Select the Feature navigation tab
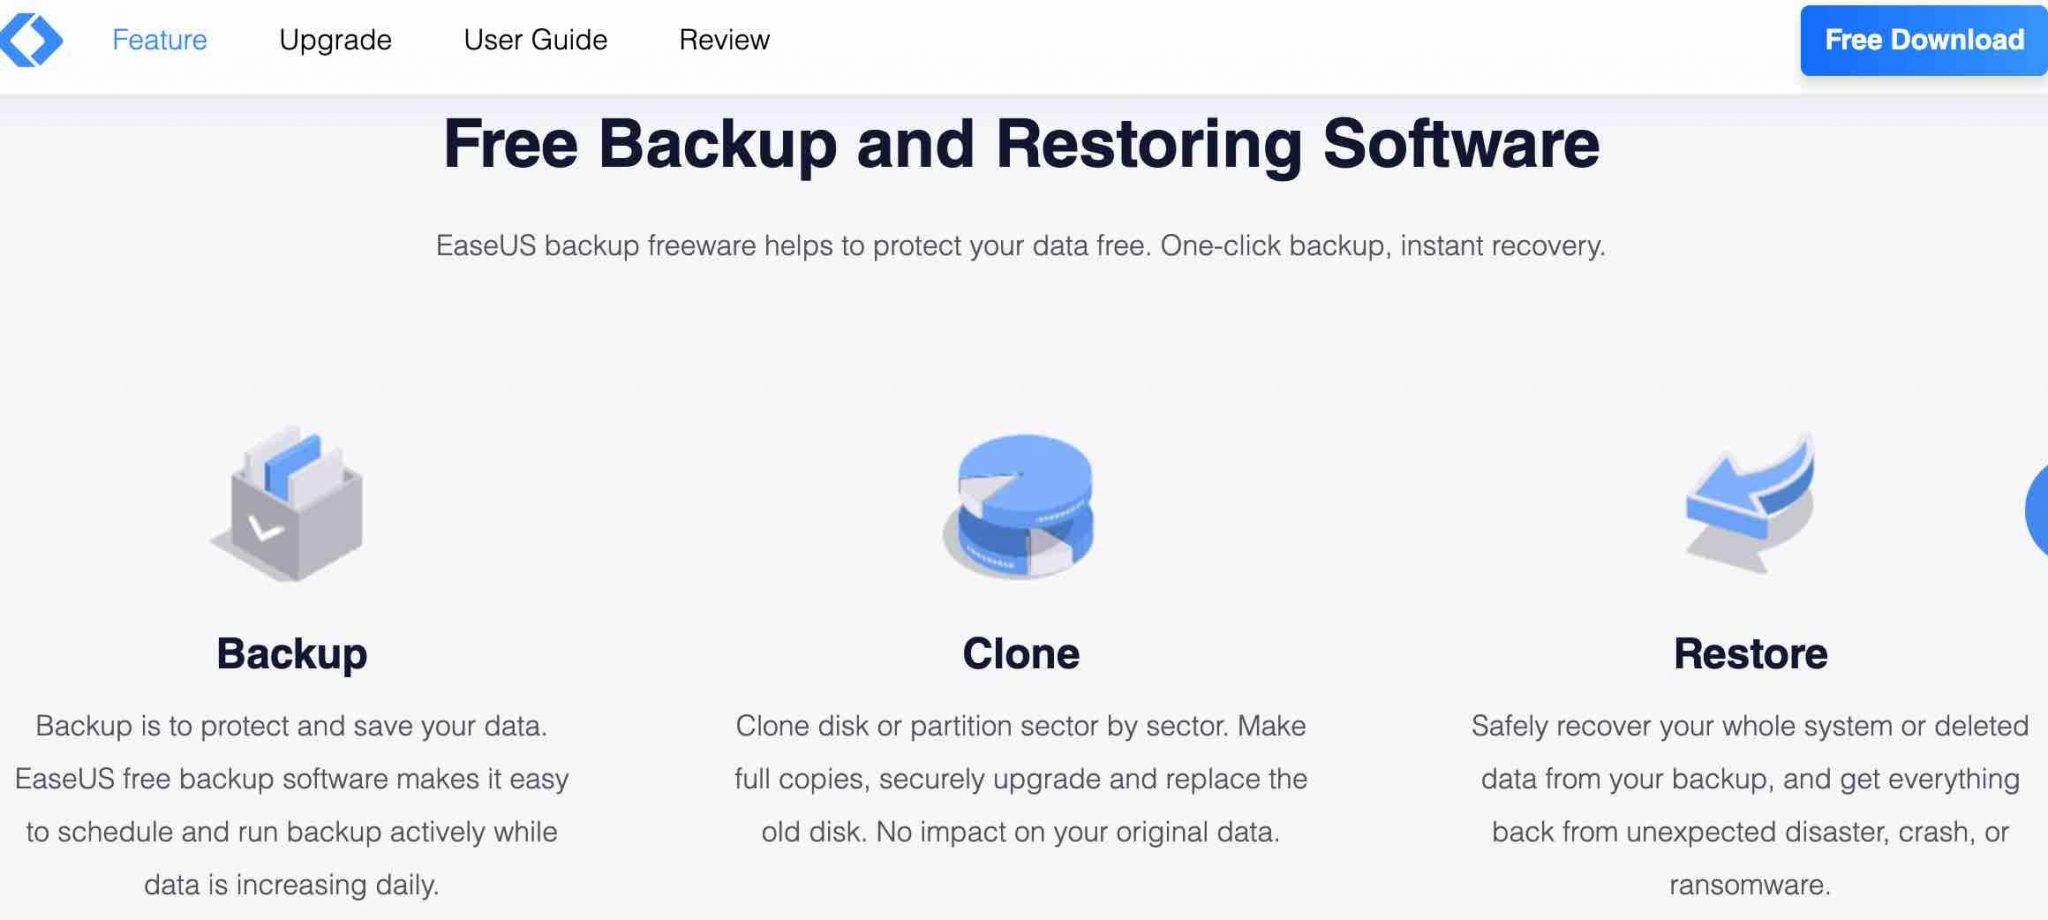2048x920 pixels. click(x=158, y=40)
